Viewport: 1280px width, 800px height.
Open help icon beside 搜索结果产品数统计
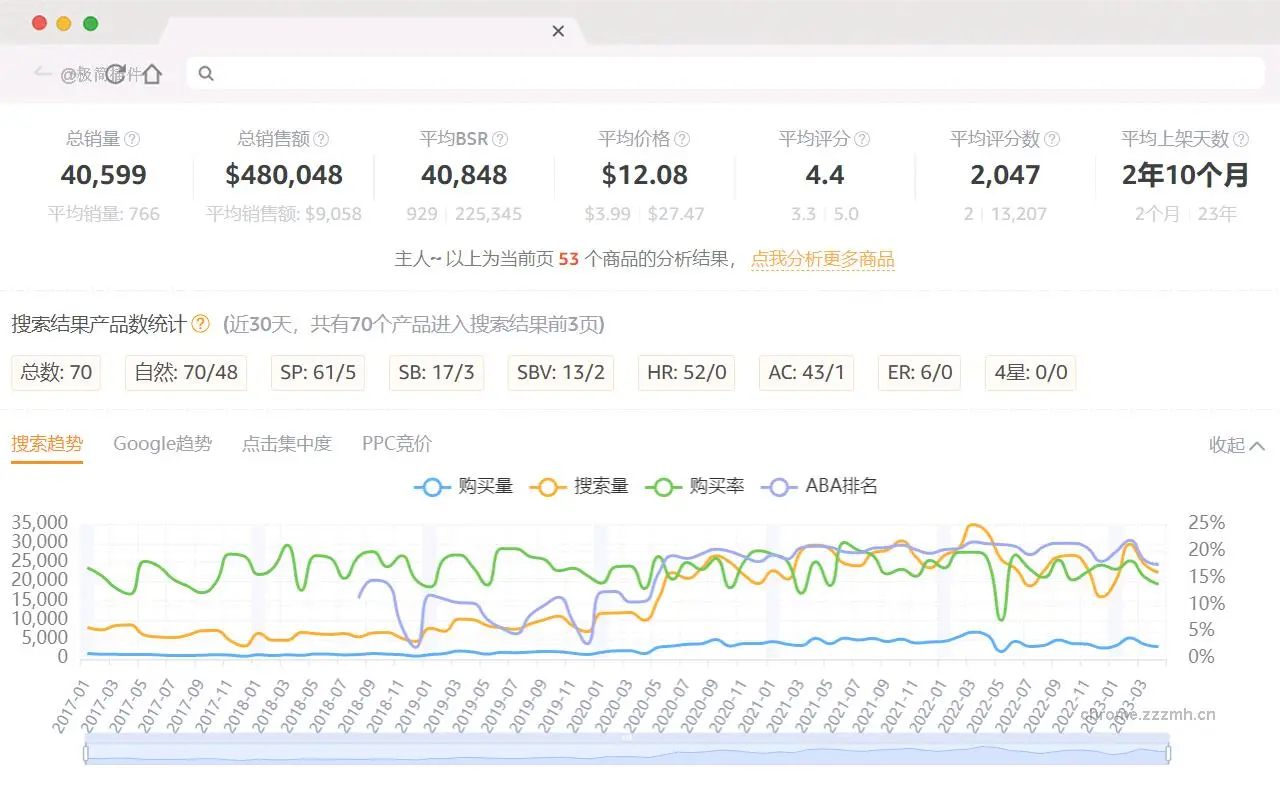tap(200, 324)
